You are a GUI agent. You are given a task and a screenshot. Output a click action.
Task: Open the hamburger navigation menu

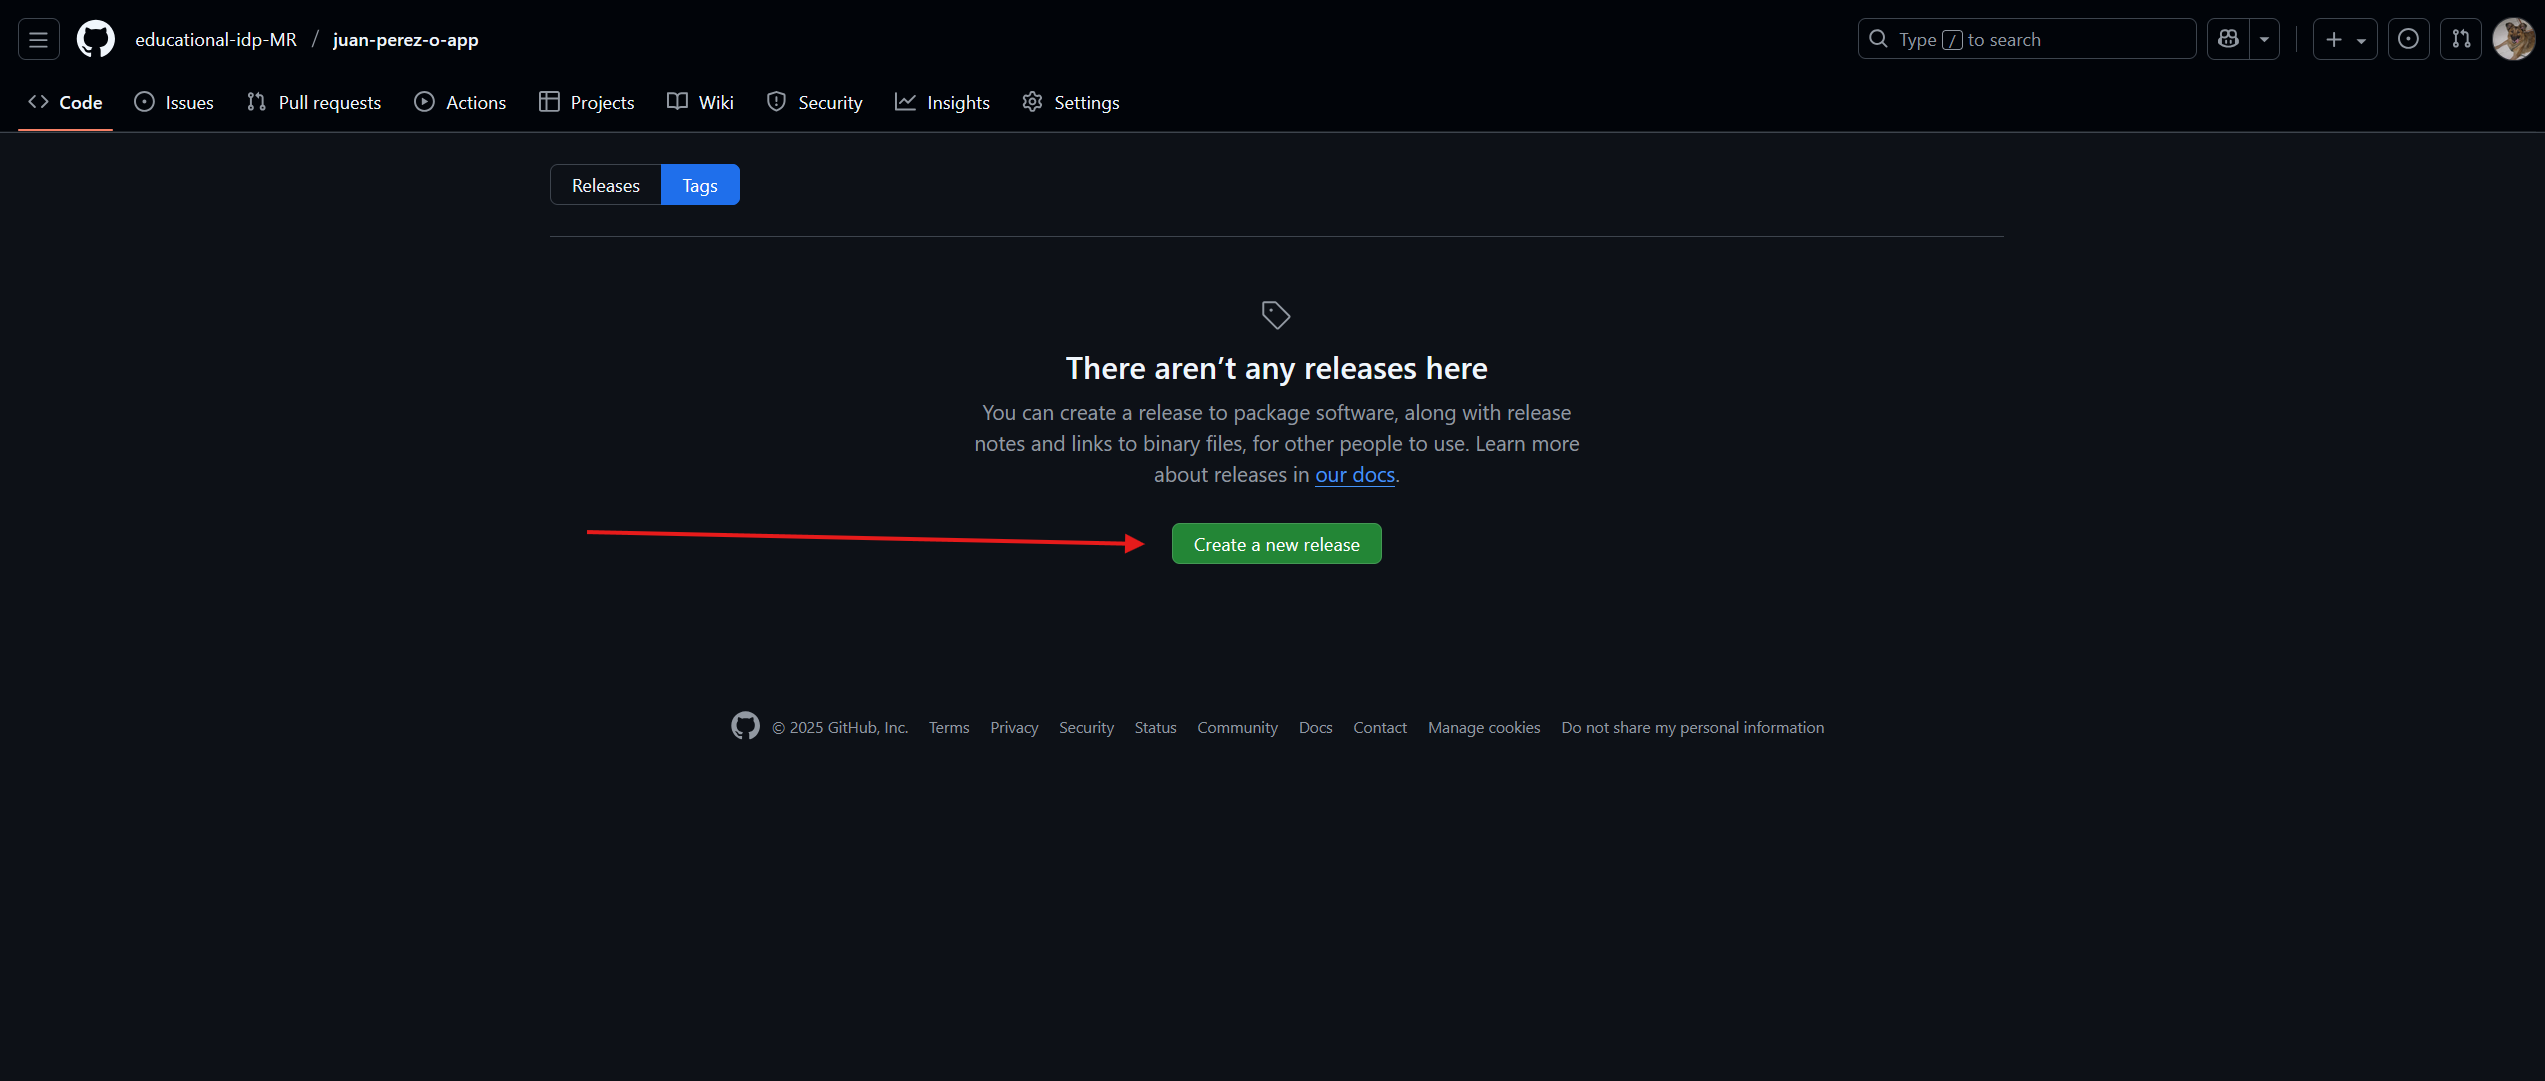(x=38, y=40)
